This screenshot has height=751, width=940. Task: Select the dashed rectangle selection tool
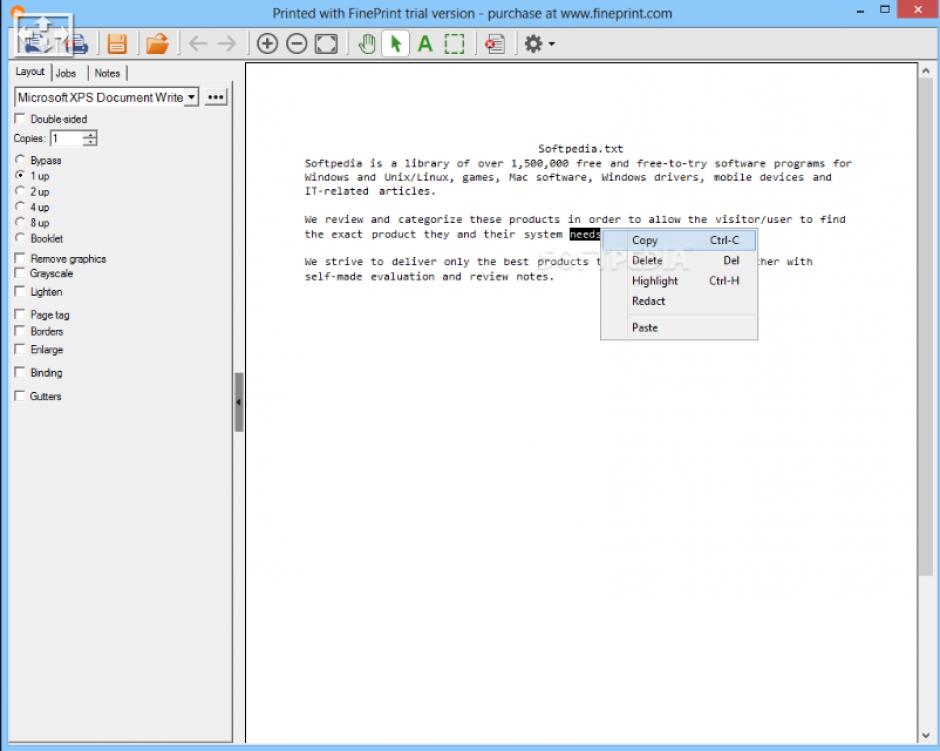coord(454,44)
